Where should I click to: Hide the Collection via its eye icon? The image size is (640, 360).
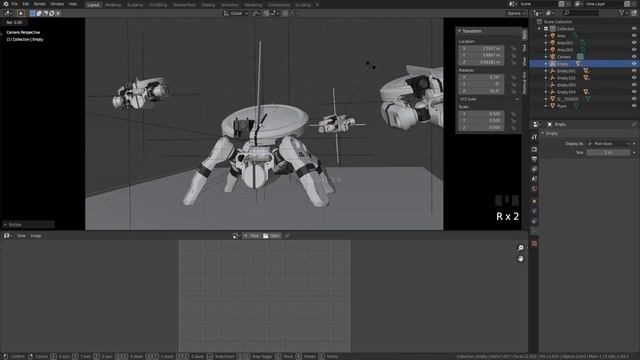(634, 29)
